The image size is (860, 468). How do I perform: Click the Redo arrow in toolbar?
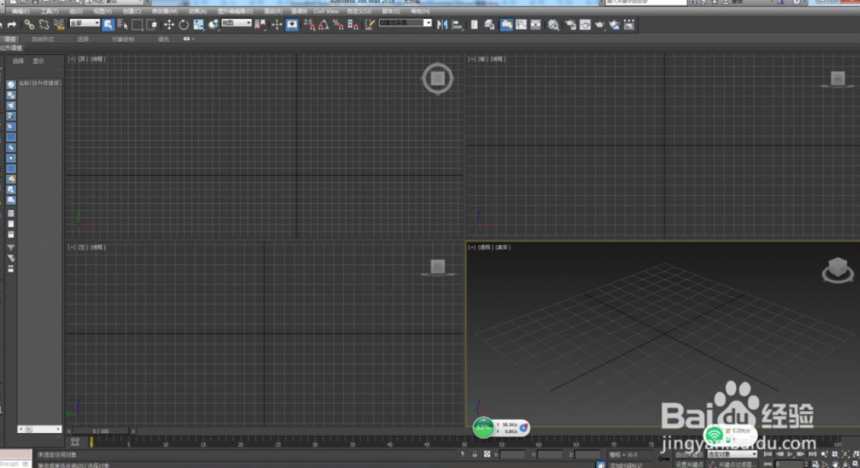tap(12, 25)
